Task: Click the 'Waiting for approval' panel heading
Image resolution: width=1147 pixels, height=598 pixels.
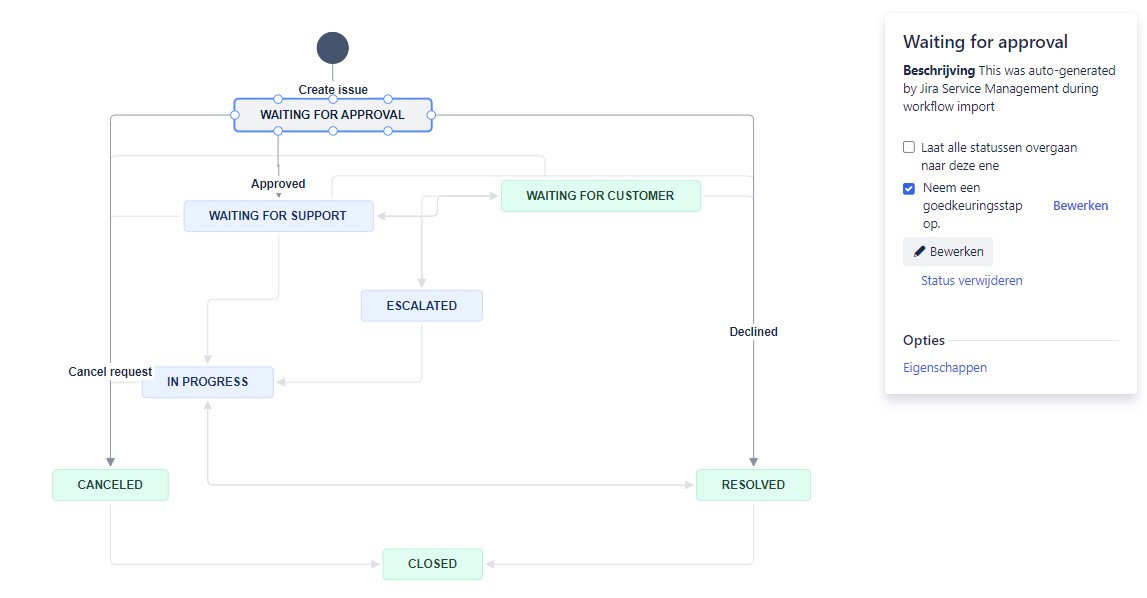Action: point(985,42)
